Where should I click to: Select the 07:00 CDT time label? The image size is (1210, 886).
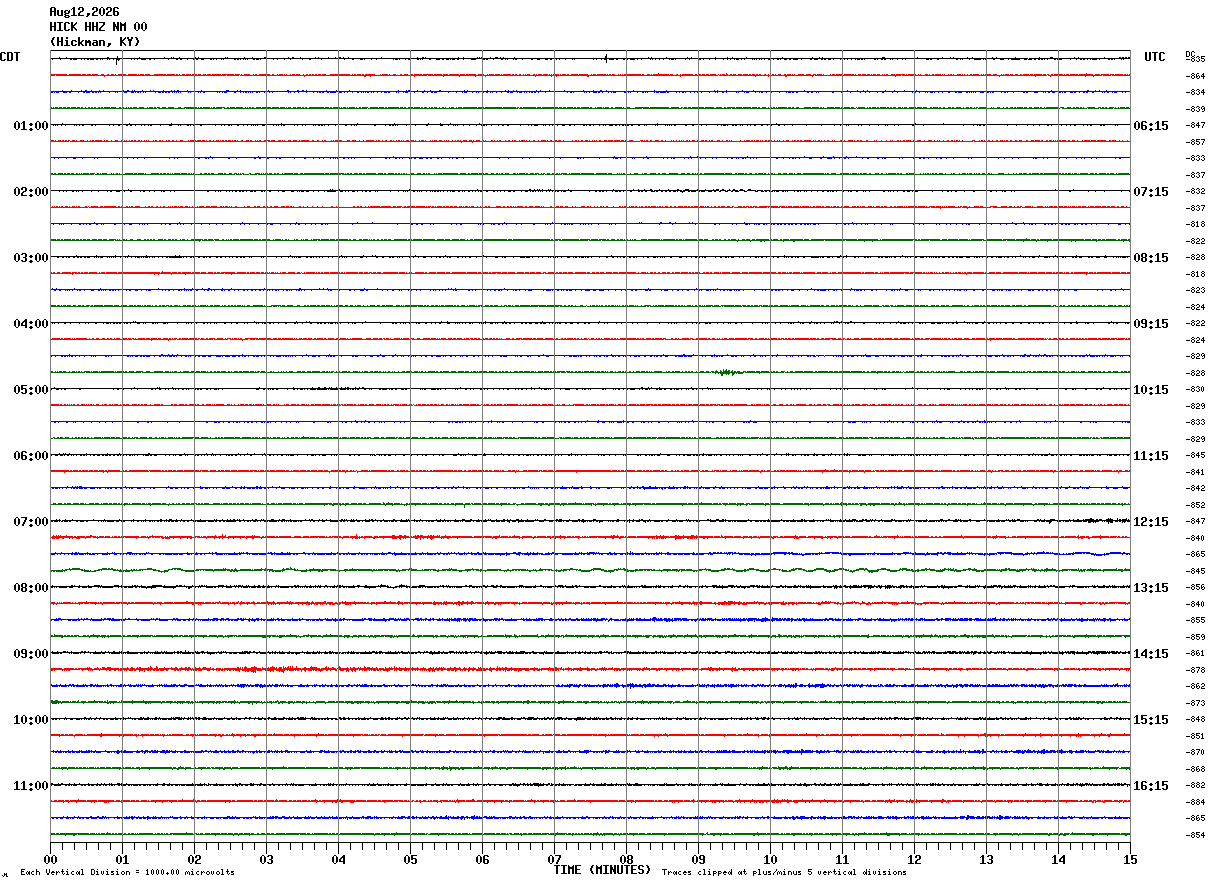(x=31, y=522)
